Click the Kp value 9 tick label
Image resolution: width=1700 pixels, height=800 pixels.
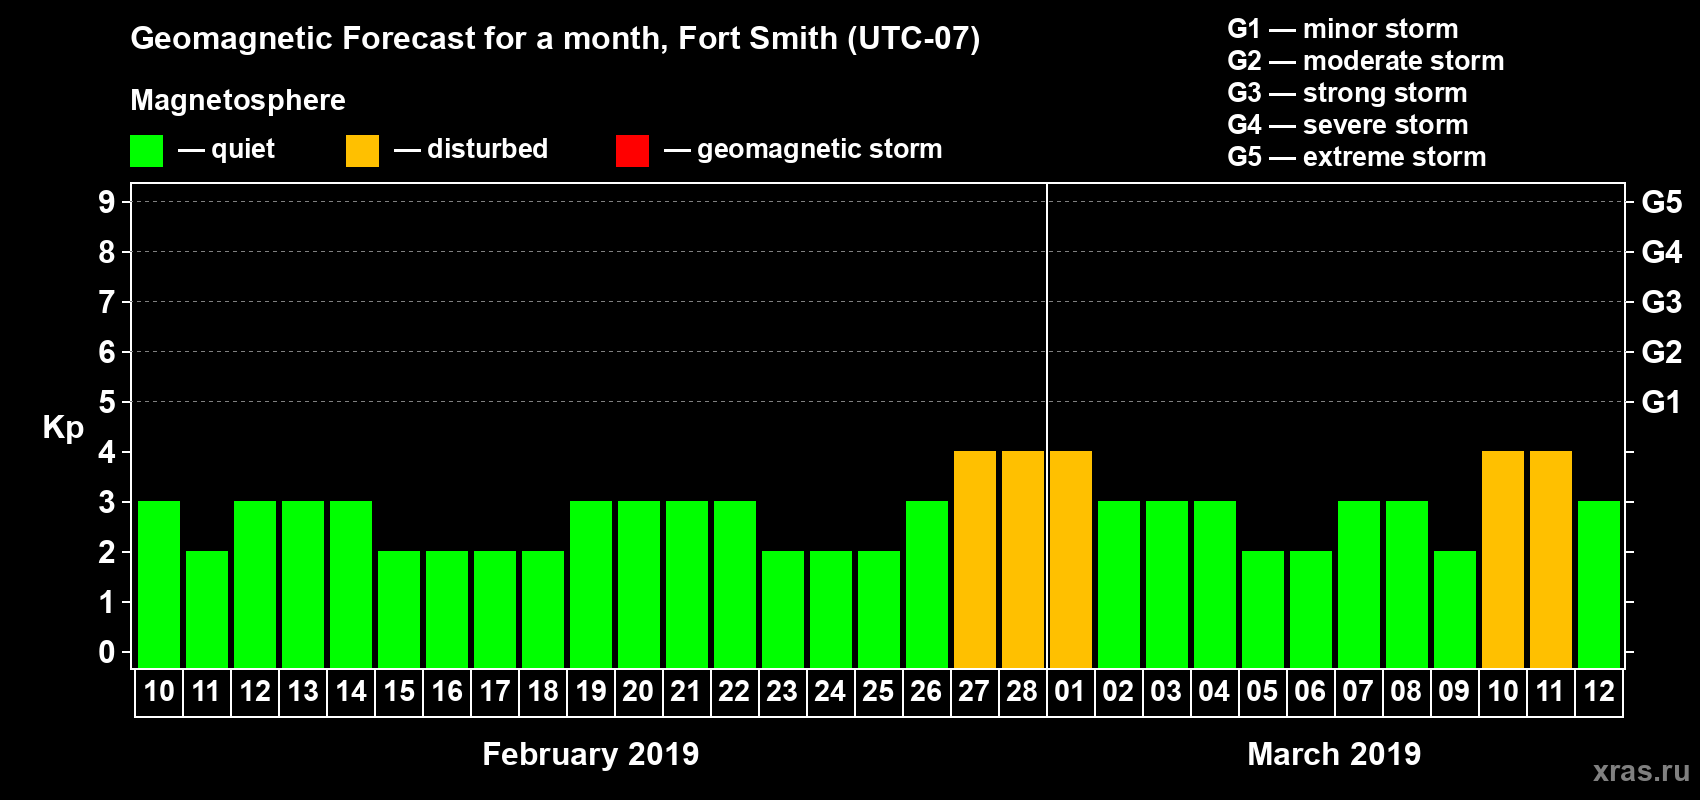[107, 202]
